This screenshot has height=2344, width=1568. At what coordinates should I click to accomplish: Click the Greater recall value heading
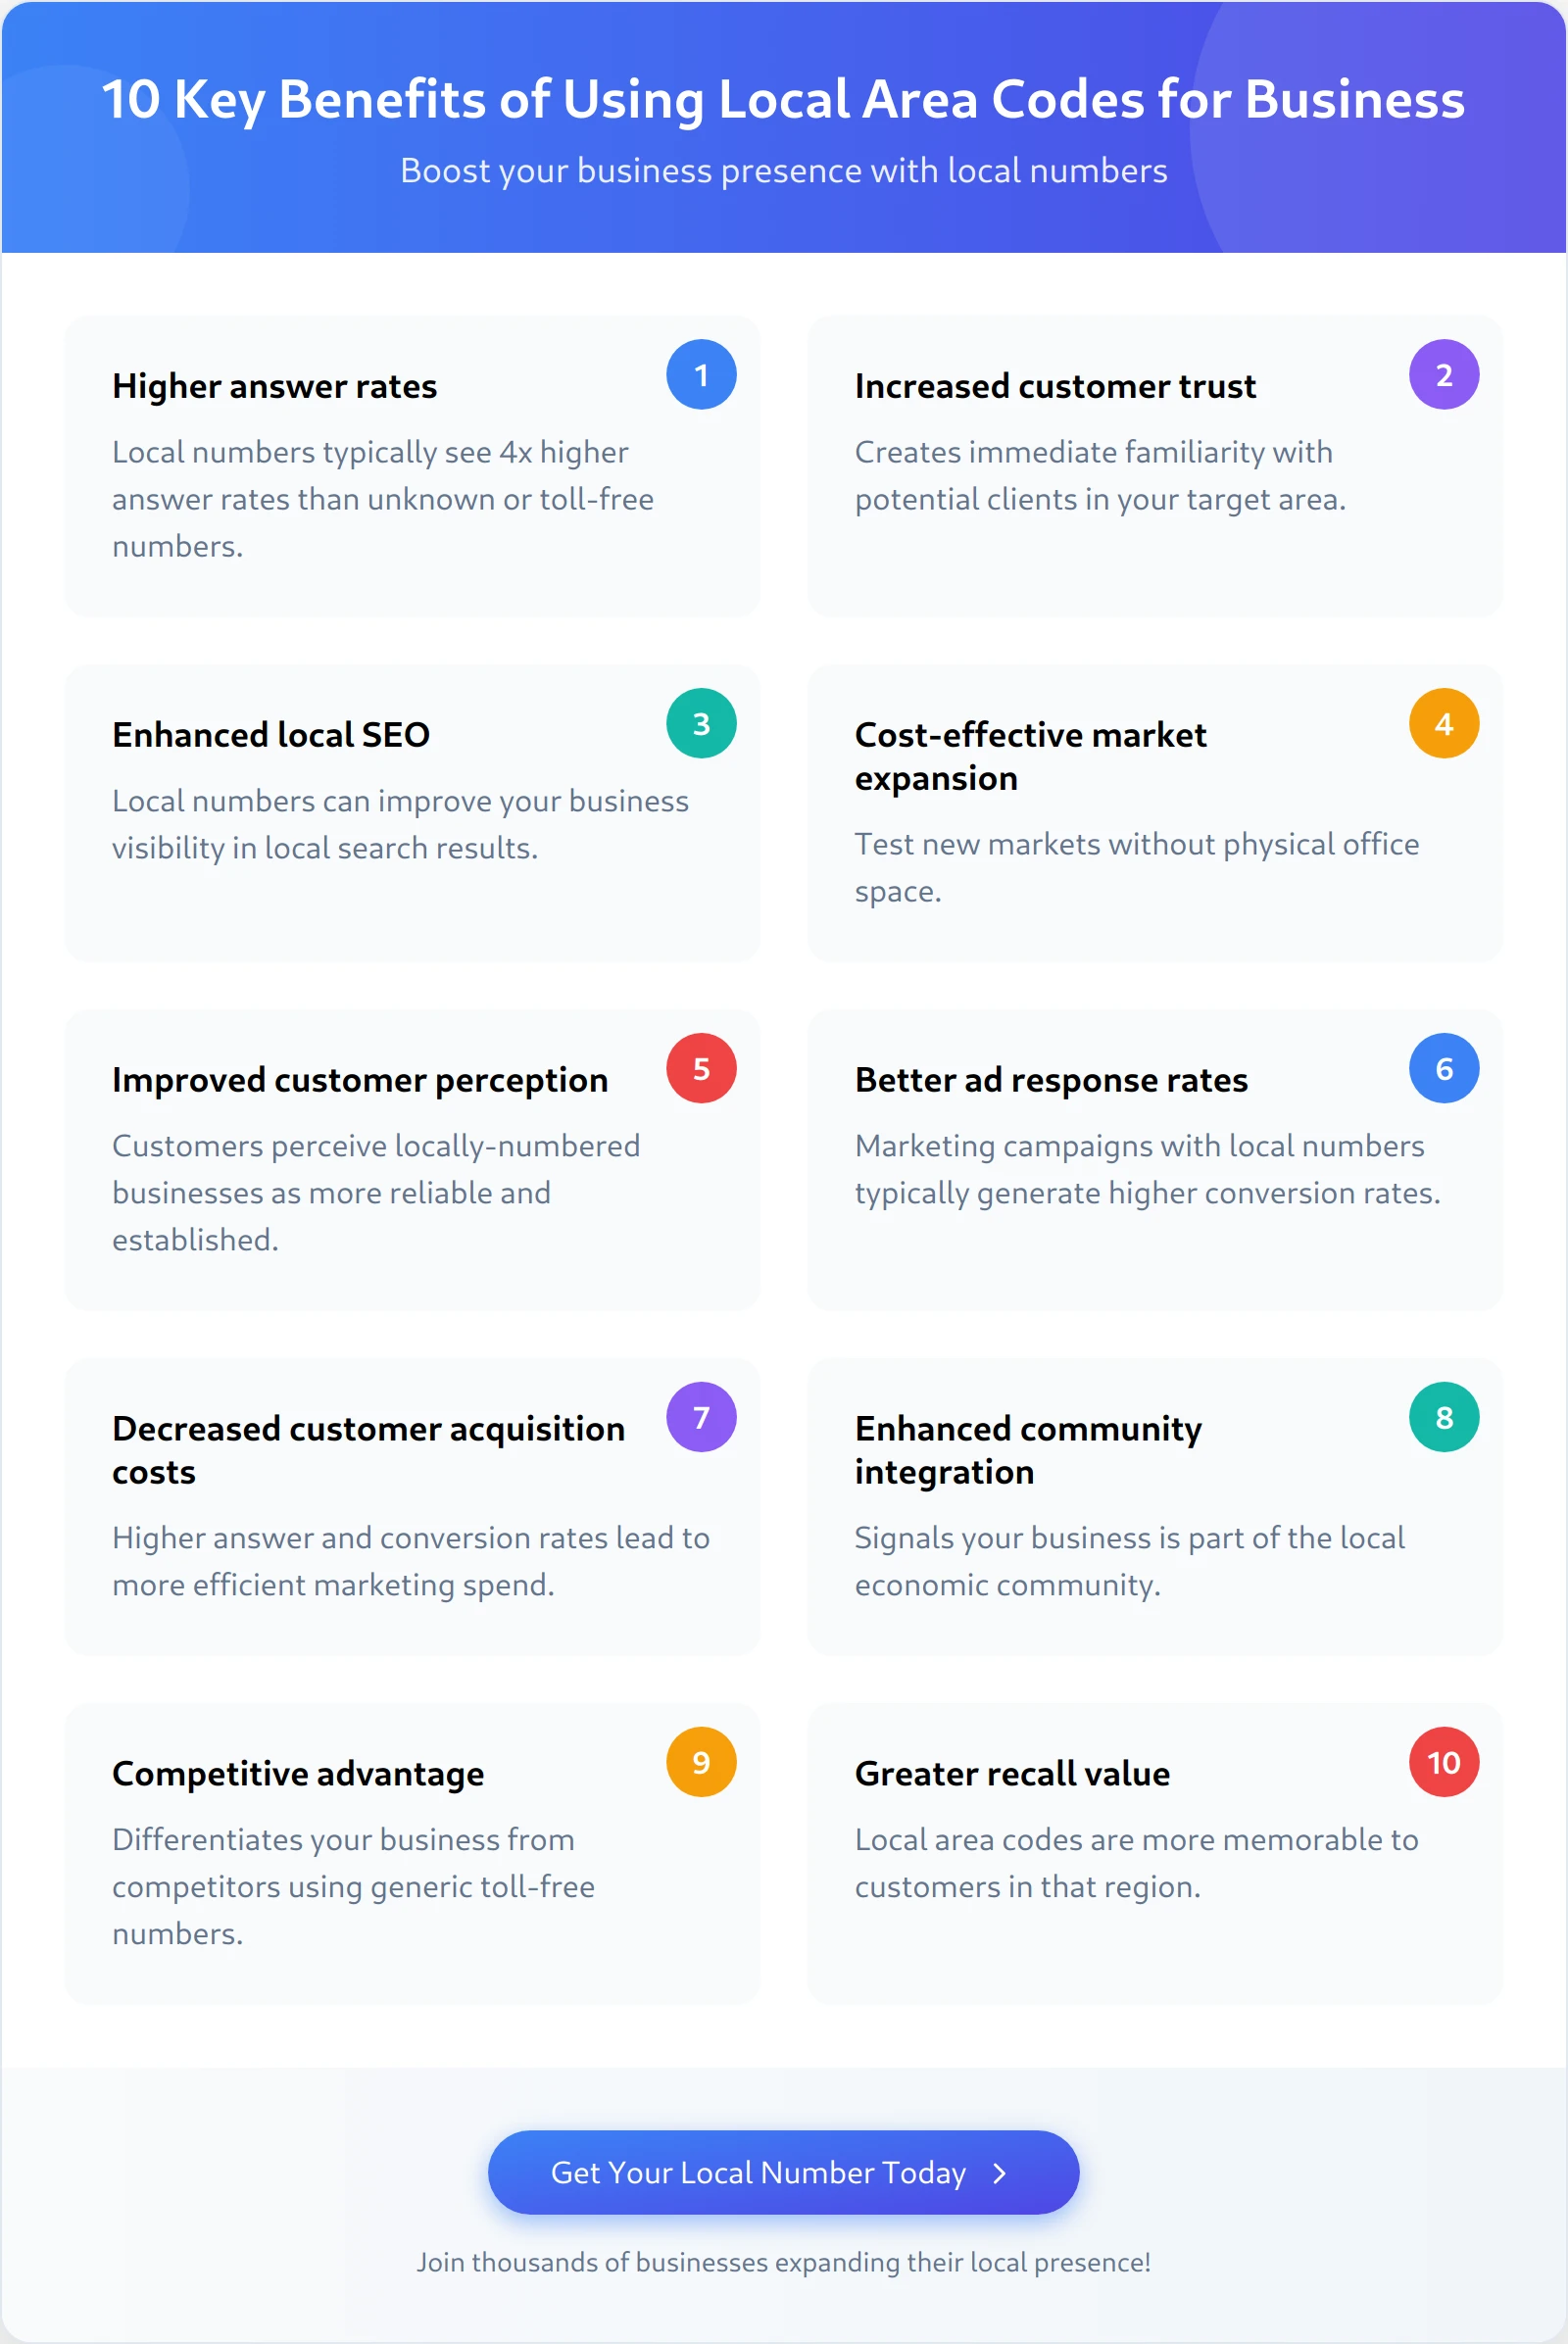1011,1773
